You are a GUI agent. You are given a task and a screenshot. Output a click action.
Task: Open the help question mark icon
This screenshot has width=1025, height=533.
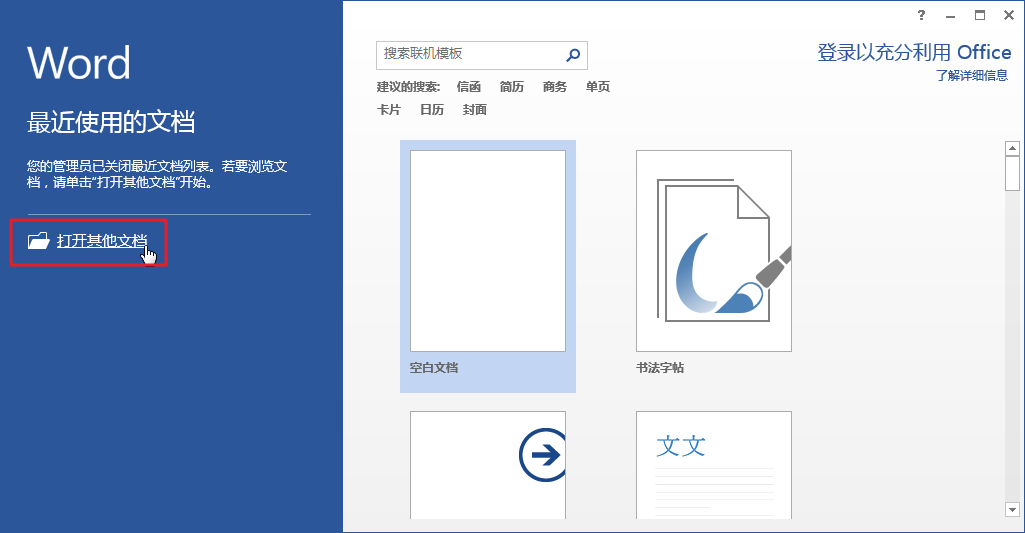click(x=921, y=15)
